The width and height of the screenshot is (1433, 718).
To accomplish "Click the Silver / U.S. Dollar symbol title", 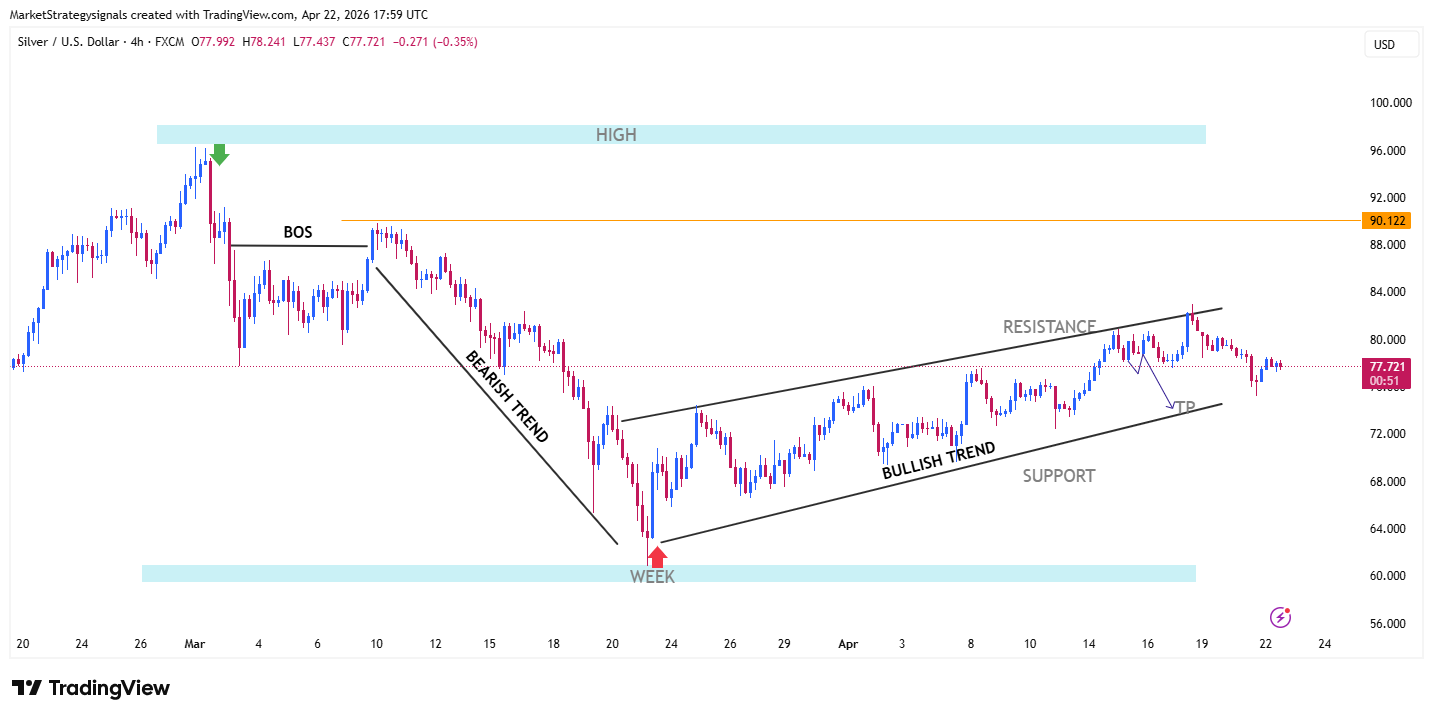I will (71, 42).
